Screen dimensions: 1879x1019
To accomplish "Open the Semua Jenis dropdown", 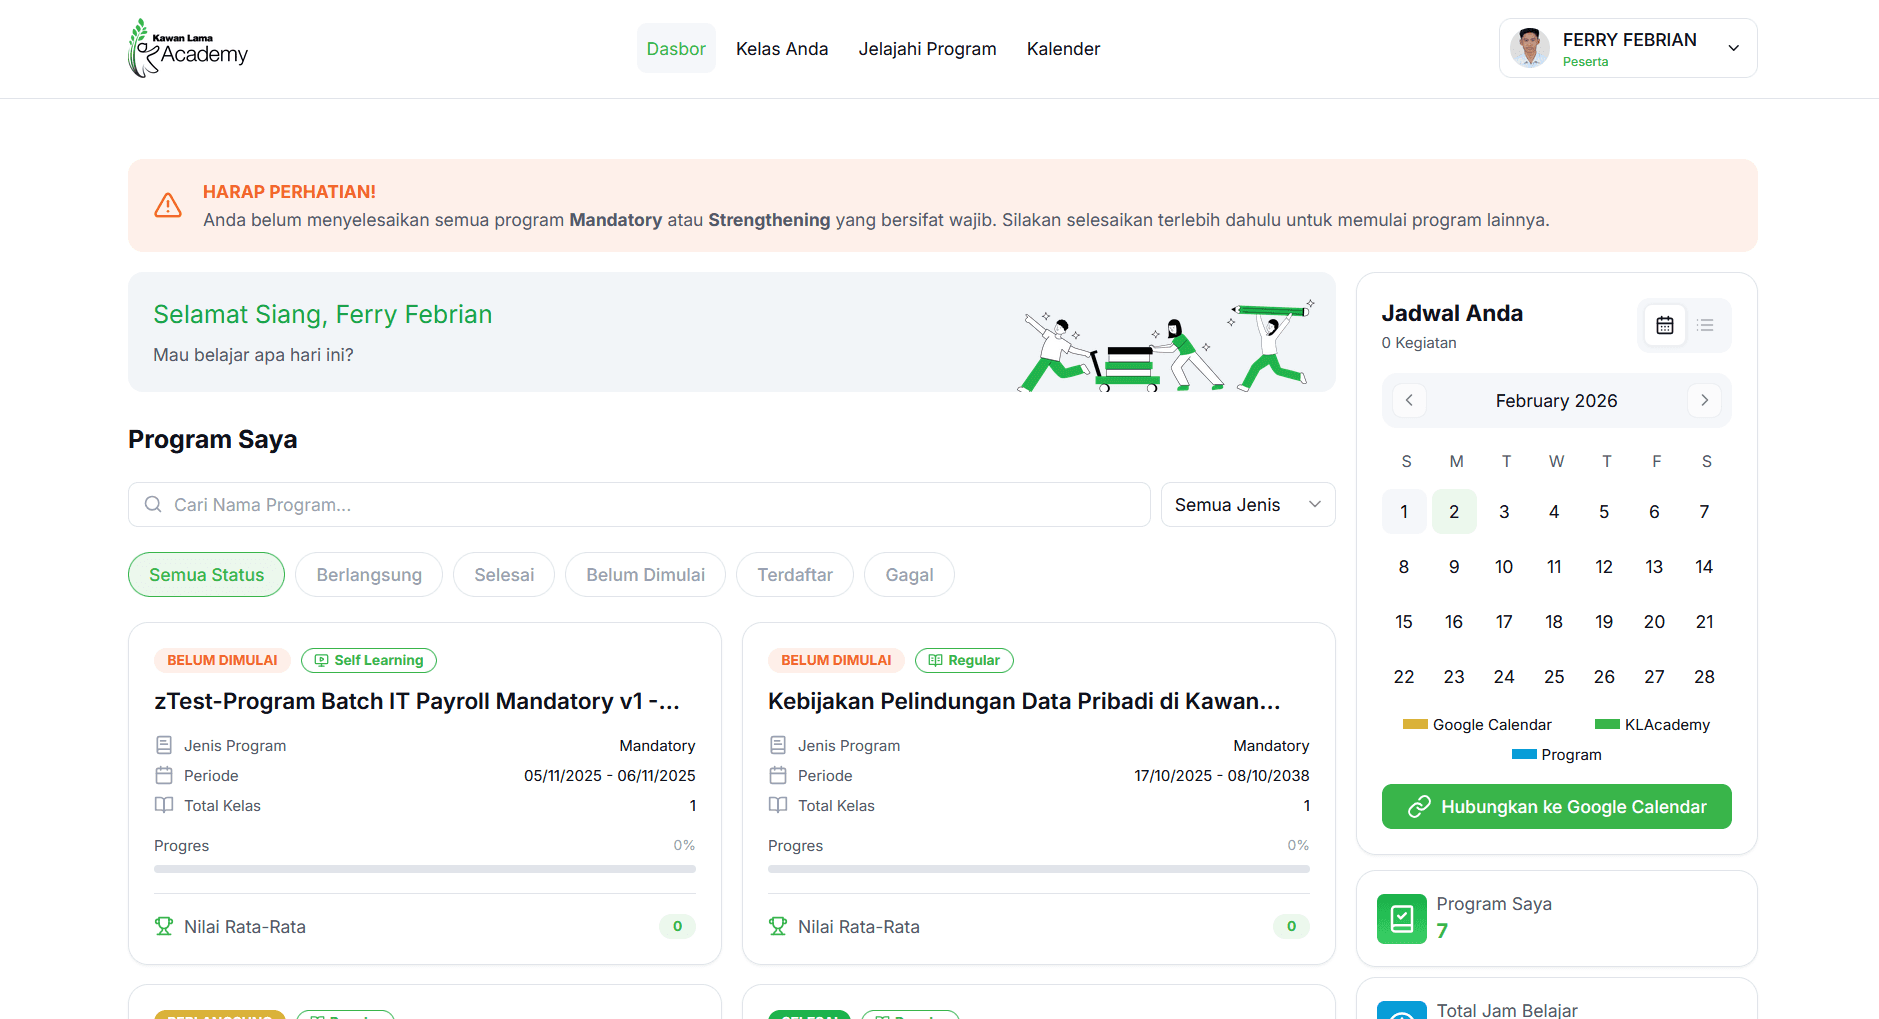I will pos(1248,505).
